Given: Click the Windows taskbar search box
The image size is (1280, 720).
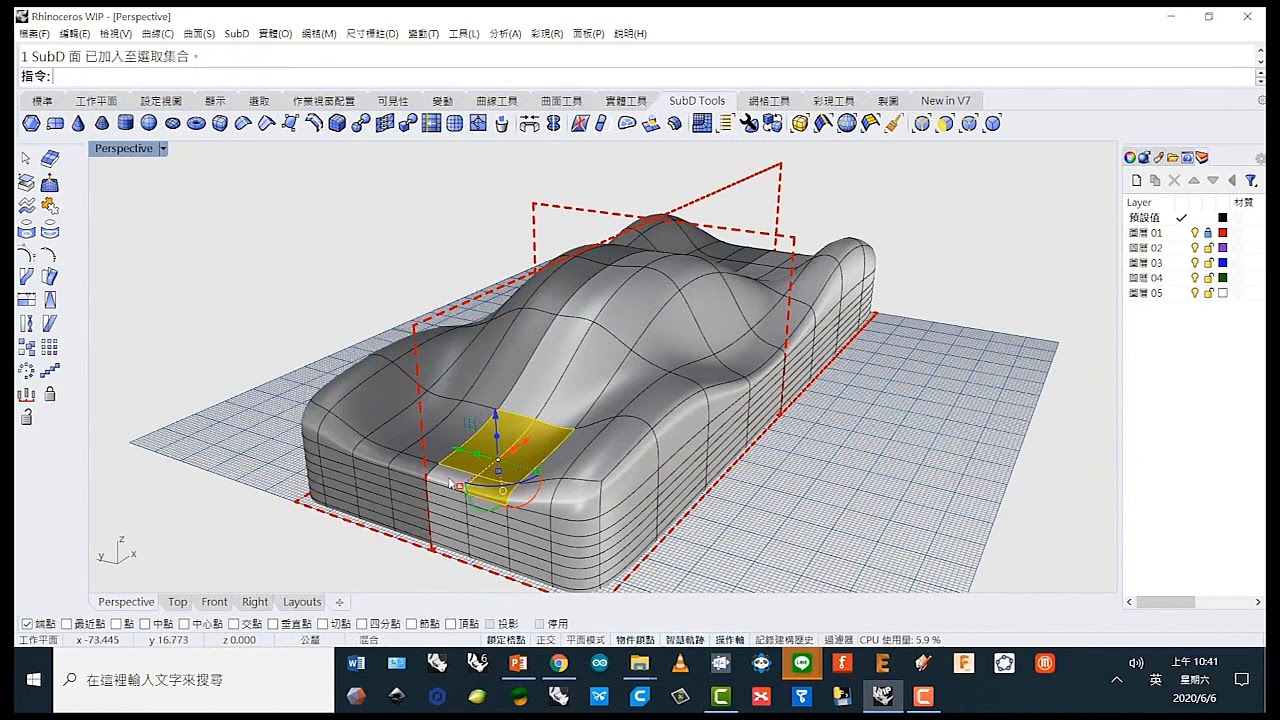Looking at the screenshot, I should pos(194,679).
